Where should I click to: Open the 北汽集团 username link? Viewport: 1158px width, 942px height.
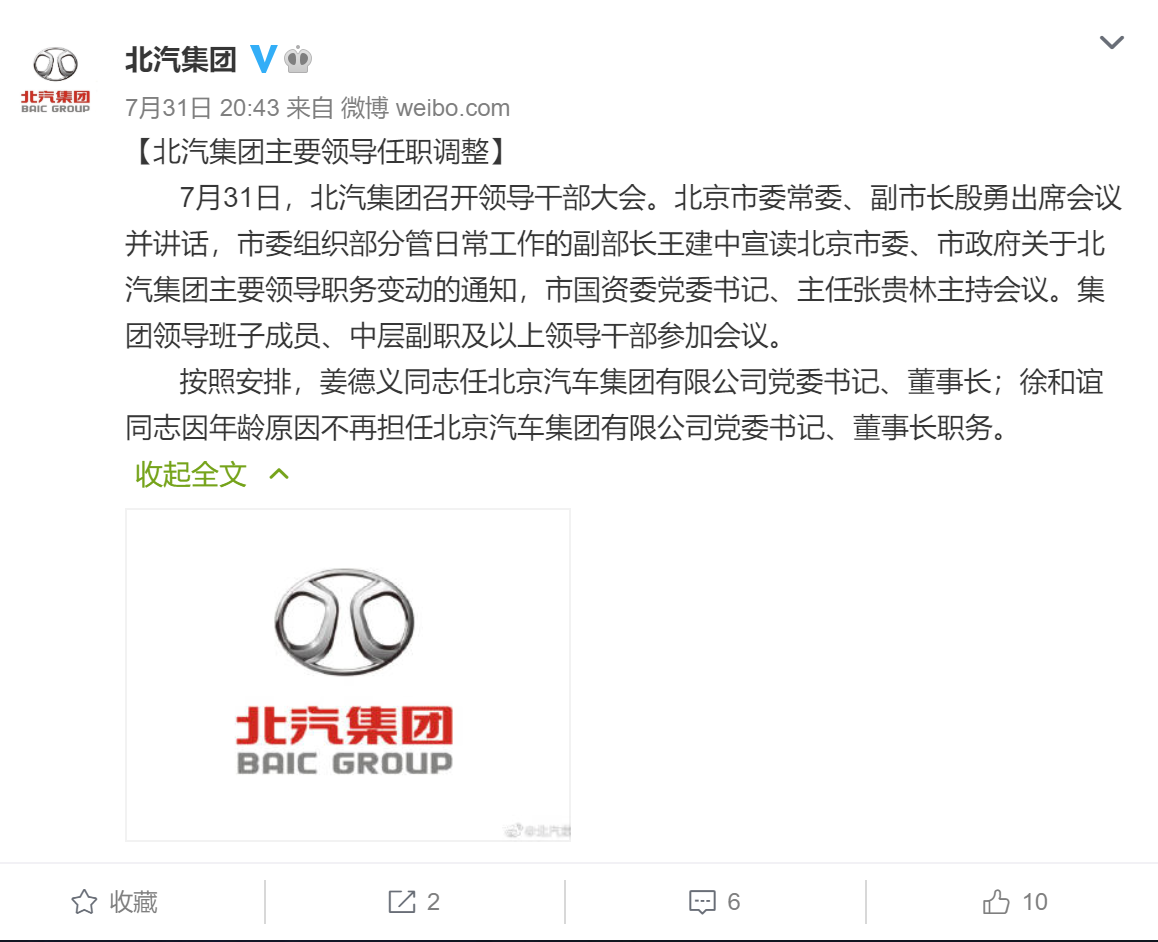click(x=181, y=59)
